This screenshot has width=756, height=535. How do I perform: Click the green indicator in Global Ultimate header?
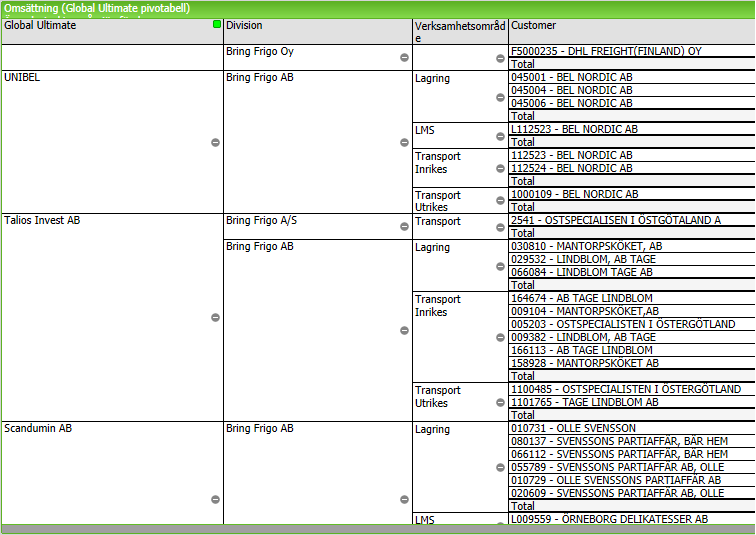coord(217,24)
